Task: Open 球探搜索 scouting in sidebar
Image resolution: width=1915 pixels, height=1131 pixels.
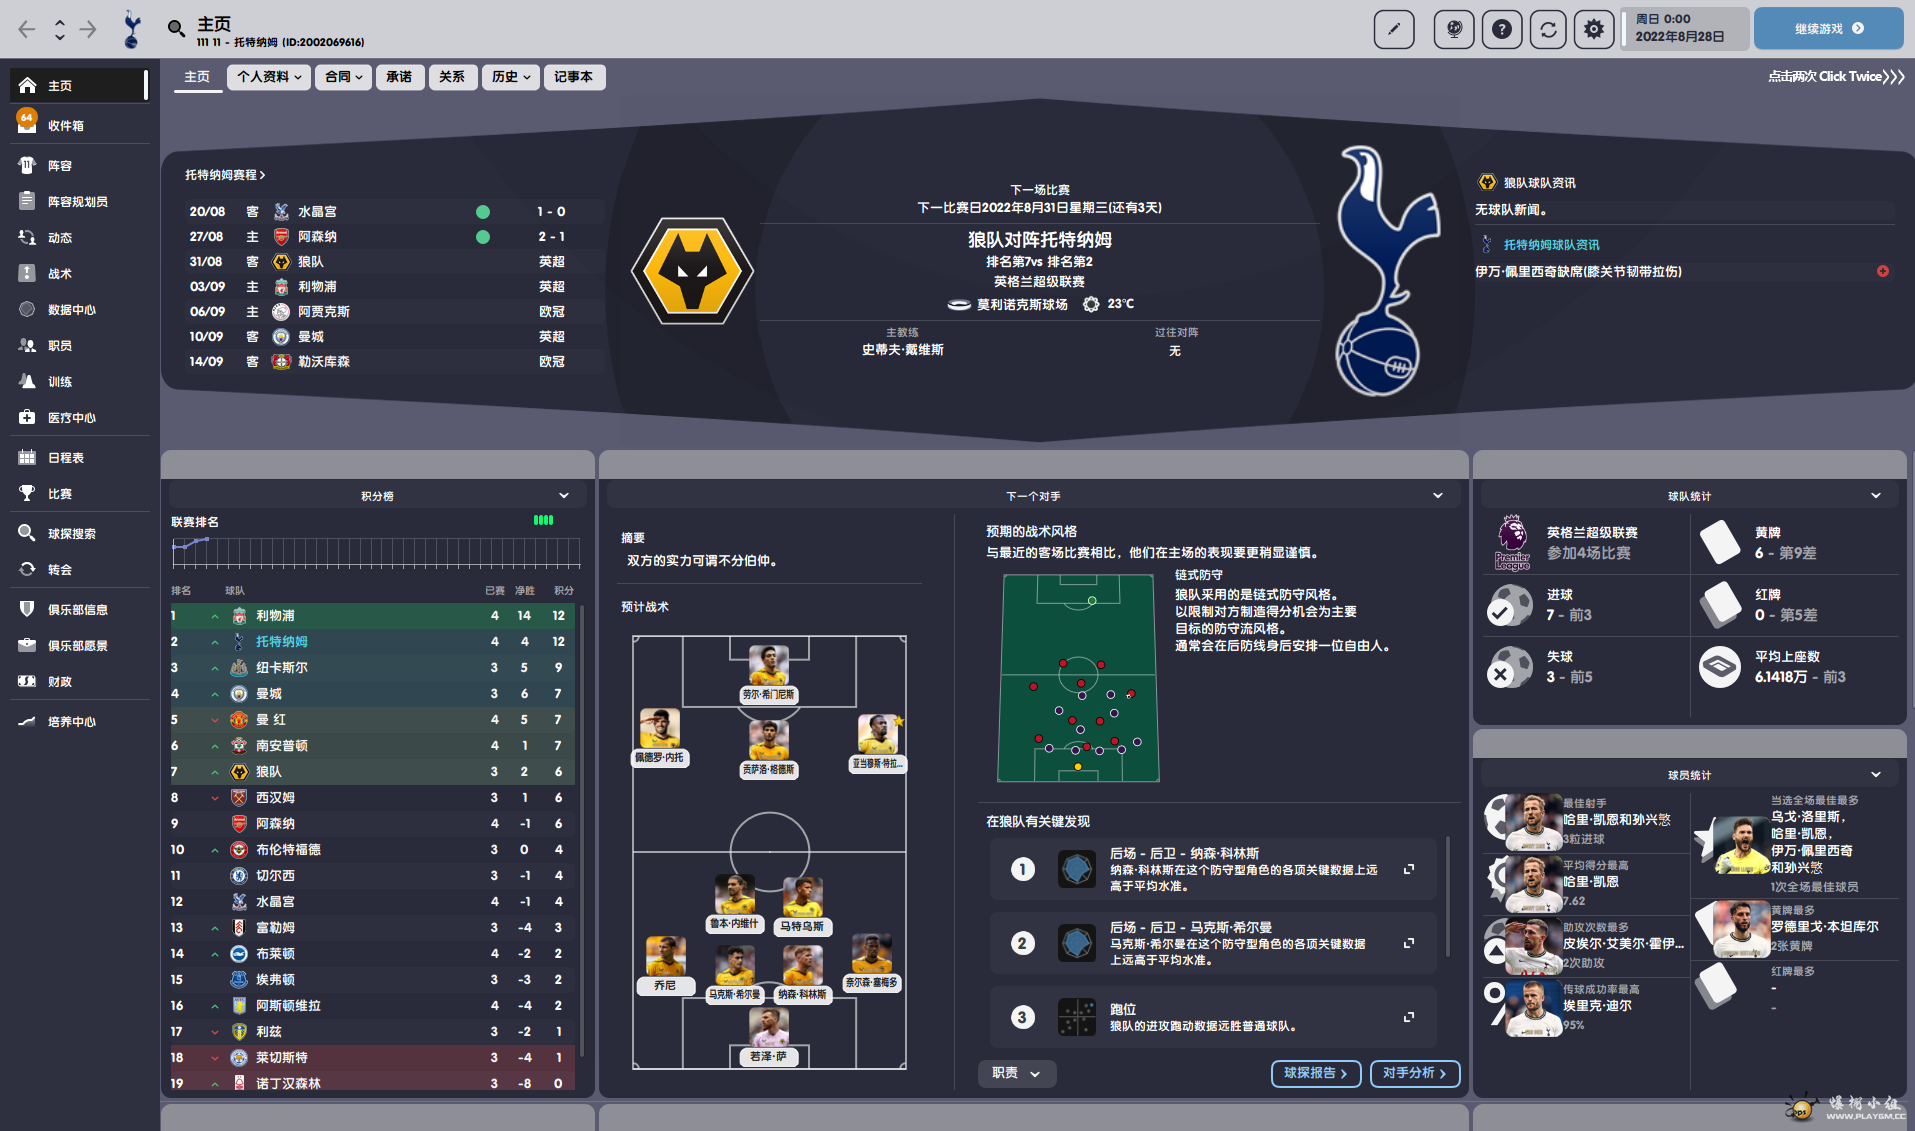Action: pyautogui.click(x=80, y=534)
